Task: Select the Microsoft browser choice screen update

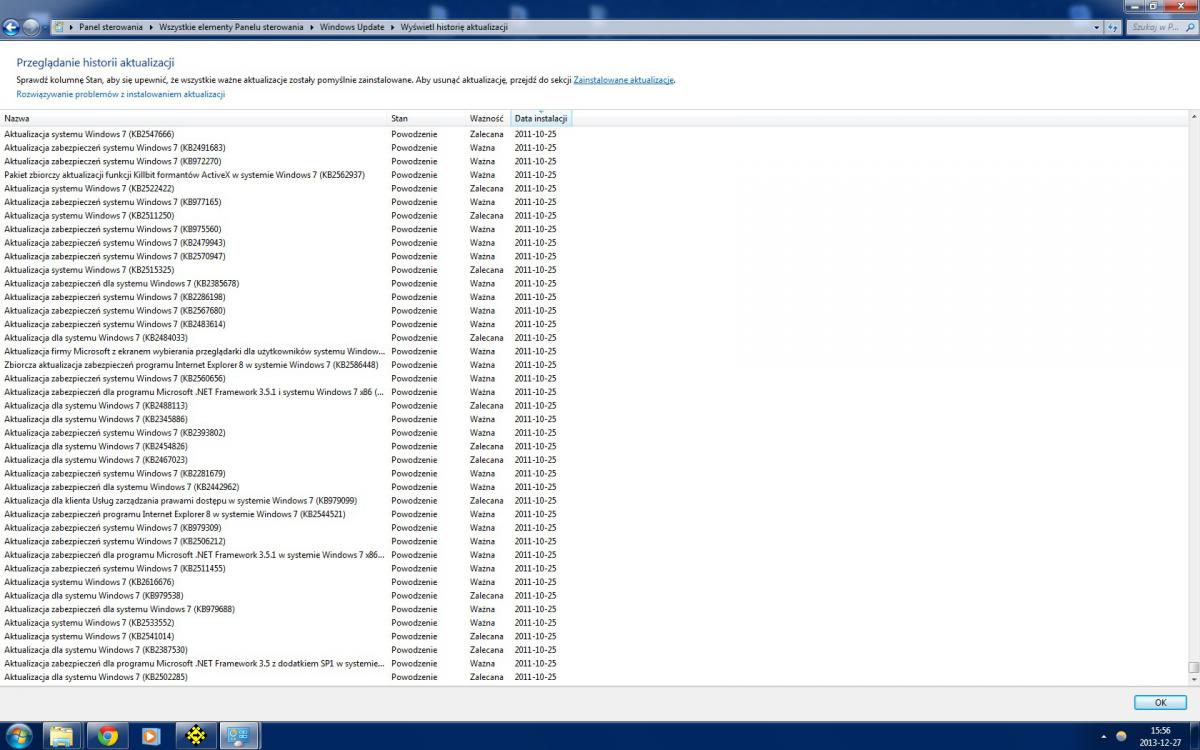Action: coord(286,351)
